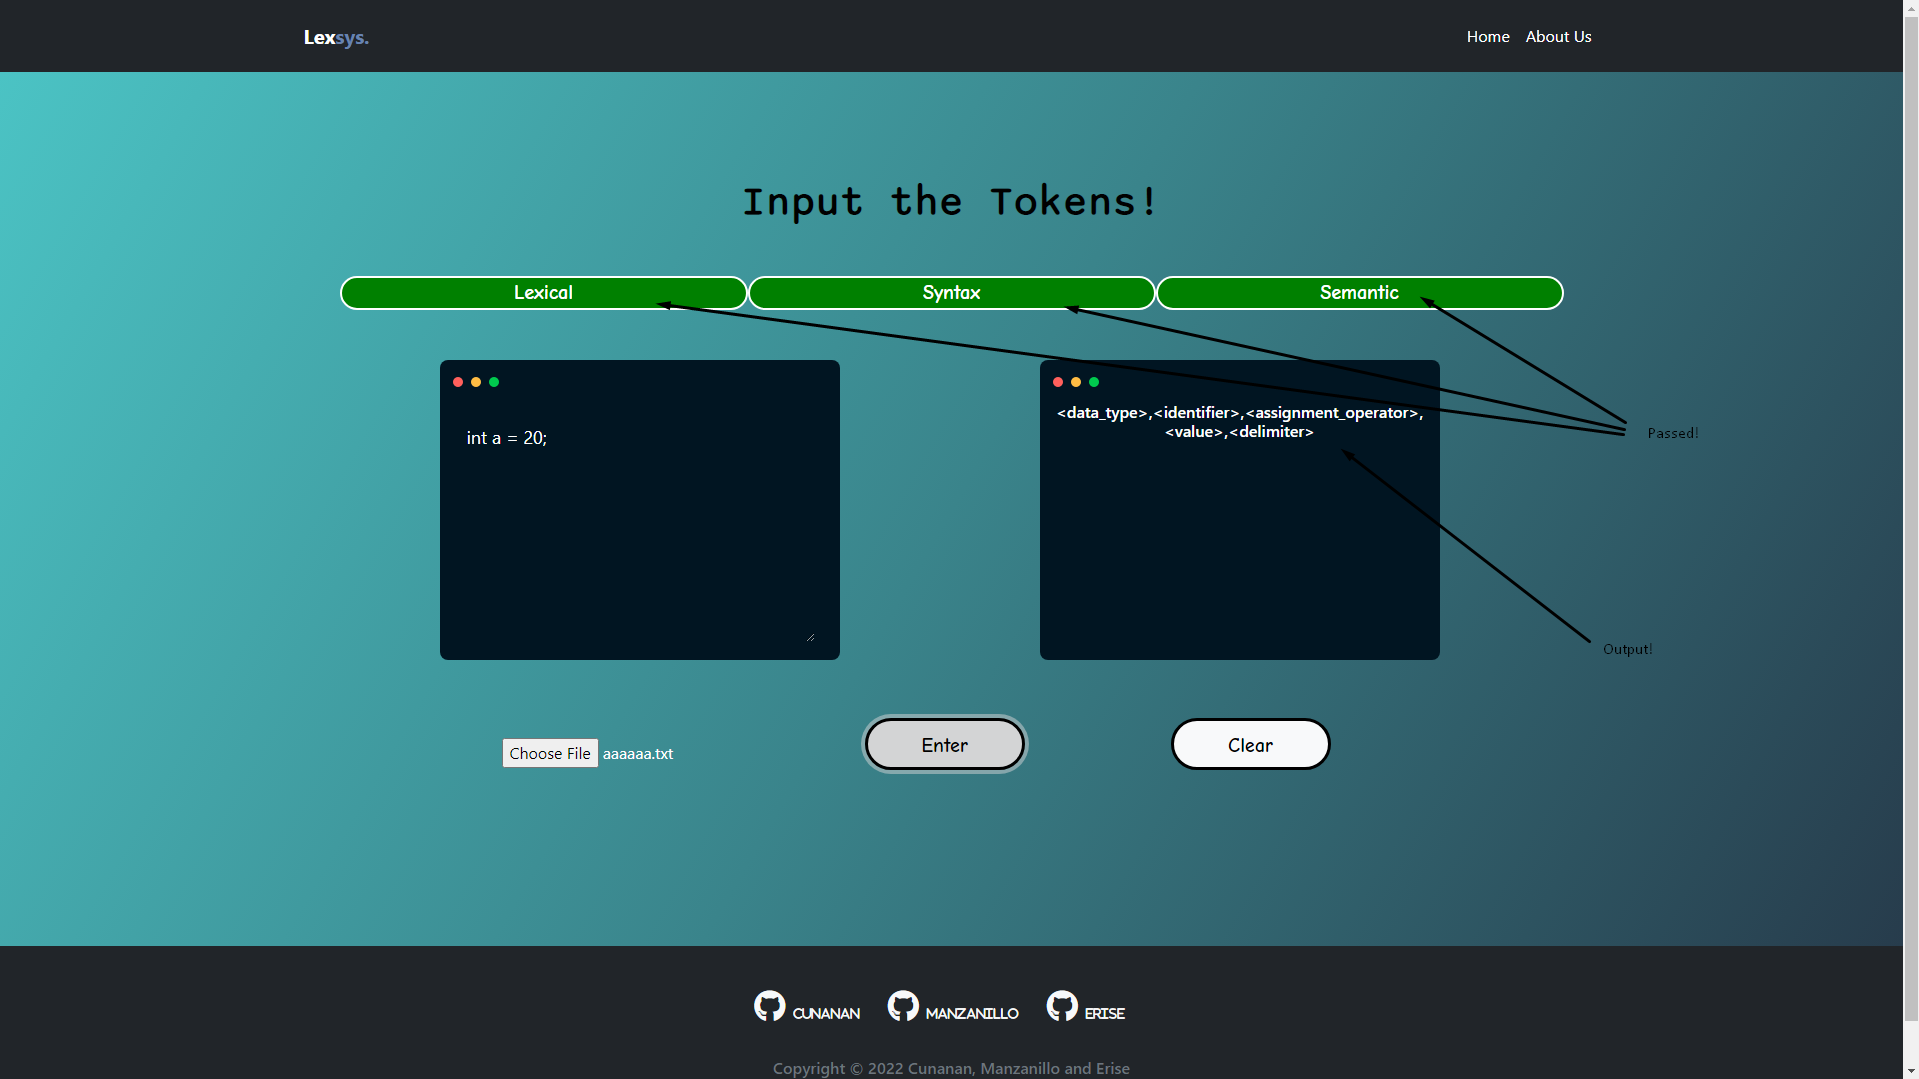Click the green dot on the input terminal
Viewport: 1919px width, 1079px height.
coord(495,381)
